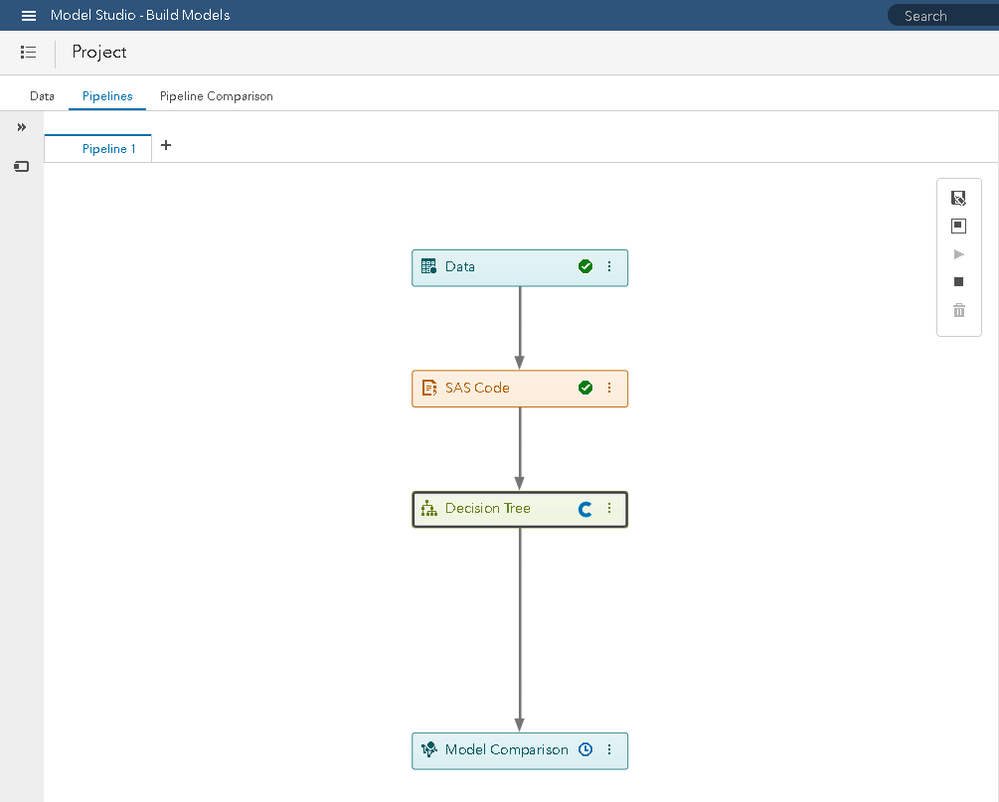Click the top icon in canvas toolbar
The height and width of the screenshot is (802, 999).
pyautogui.click(x=959, y=198)
